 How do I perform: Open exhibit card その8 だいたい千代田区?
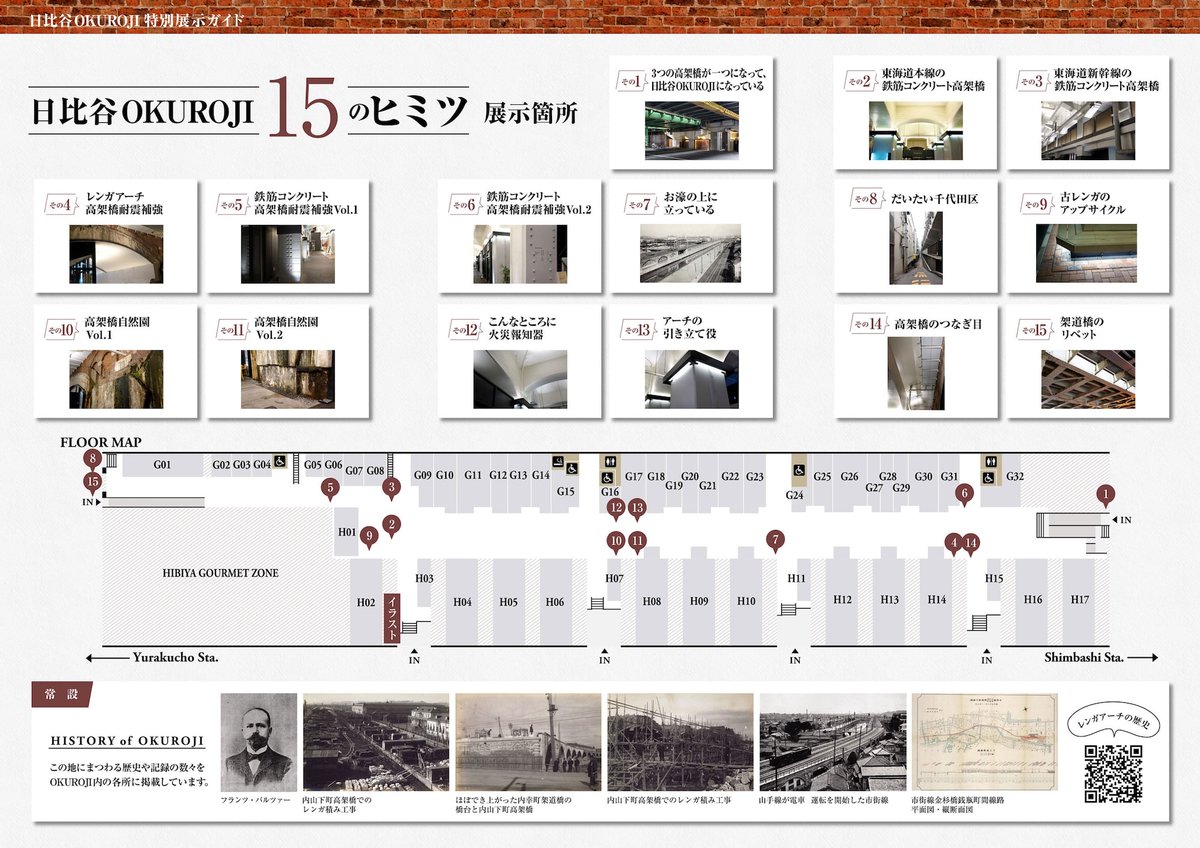tap(916, 236)
